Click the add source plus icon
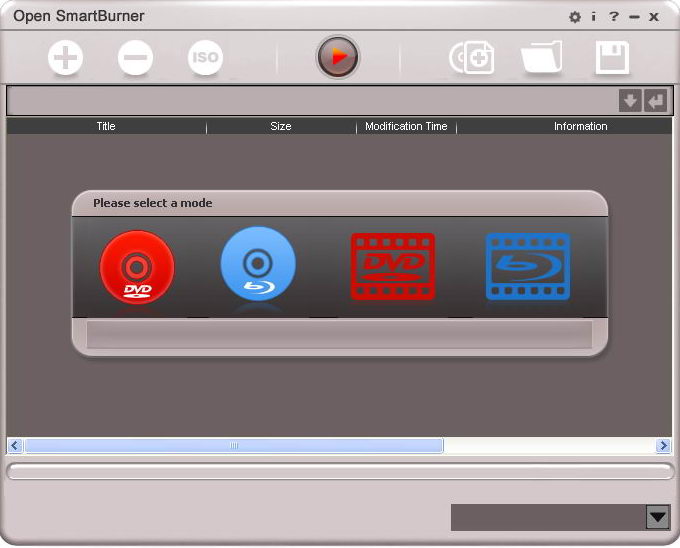680x548 pixels. pyautogui.click(x=65, y=58)
